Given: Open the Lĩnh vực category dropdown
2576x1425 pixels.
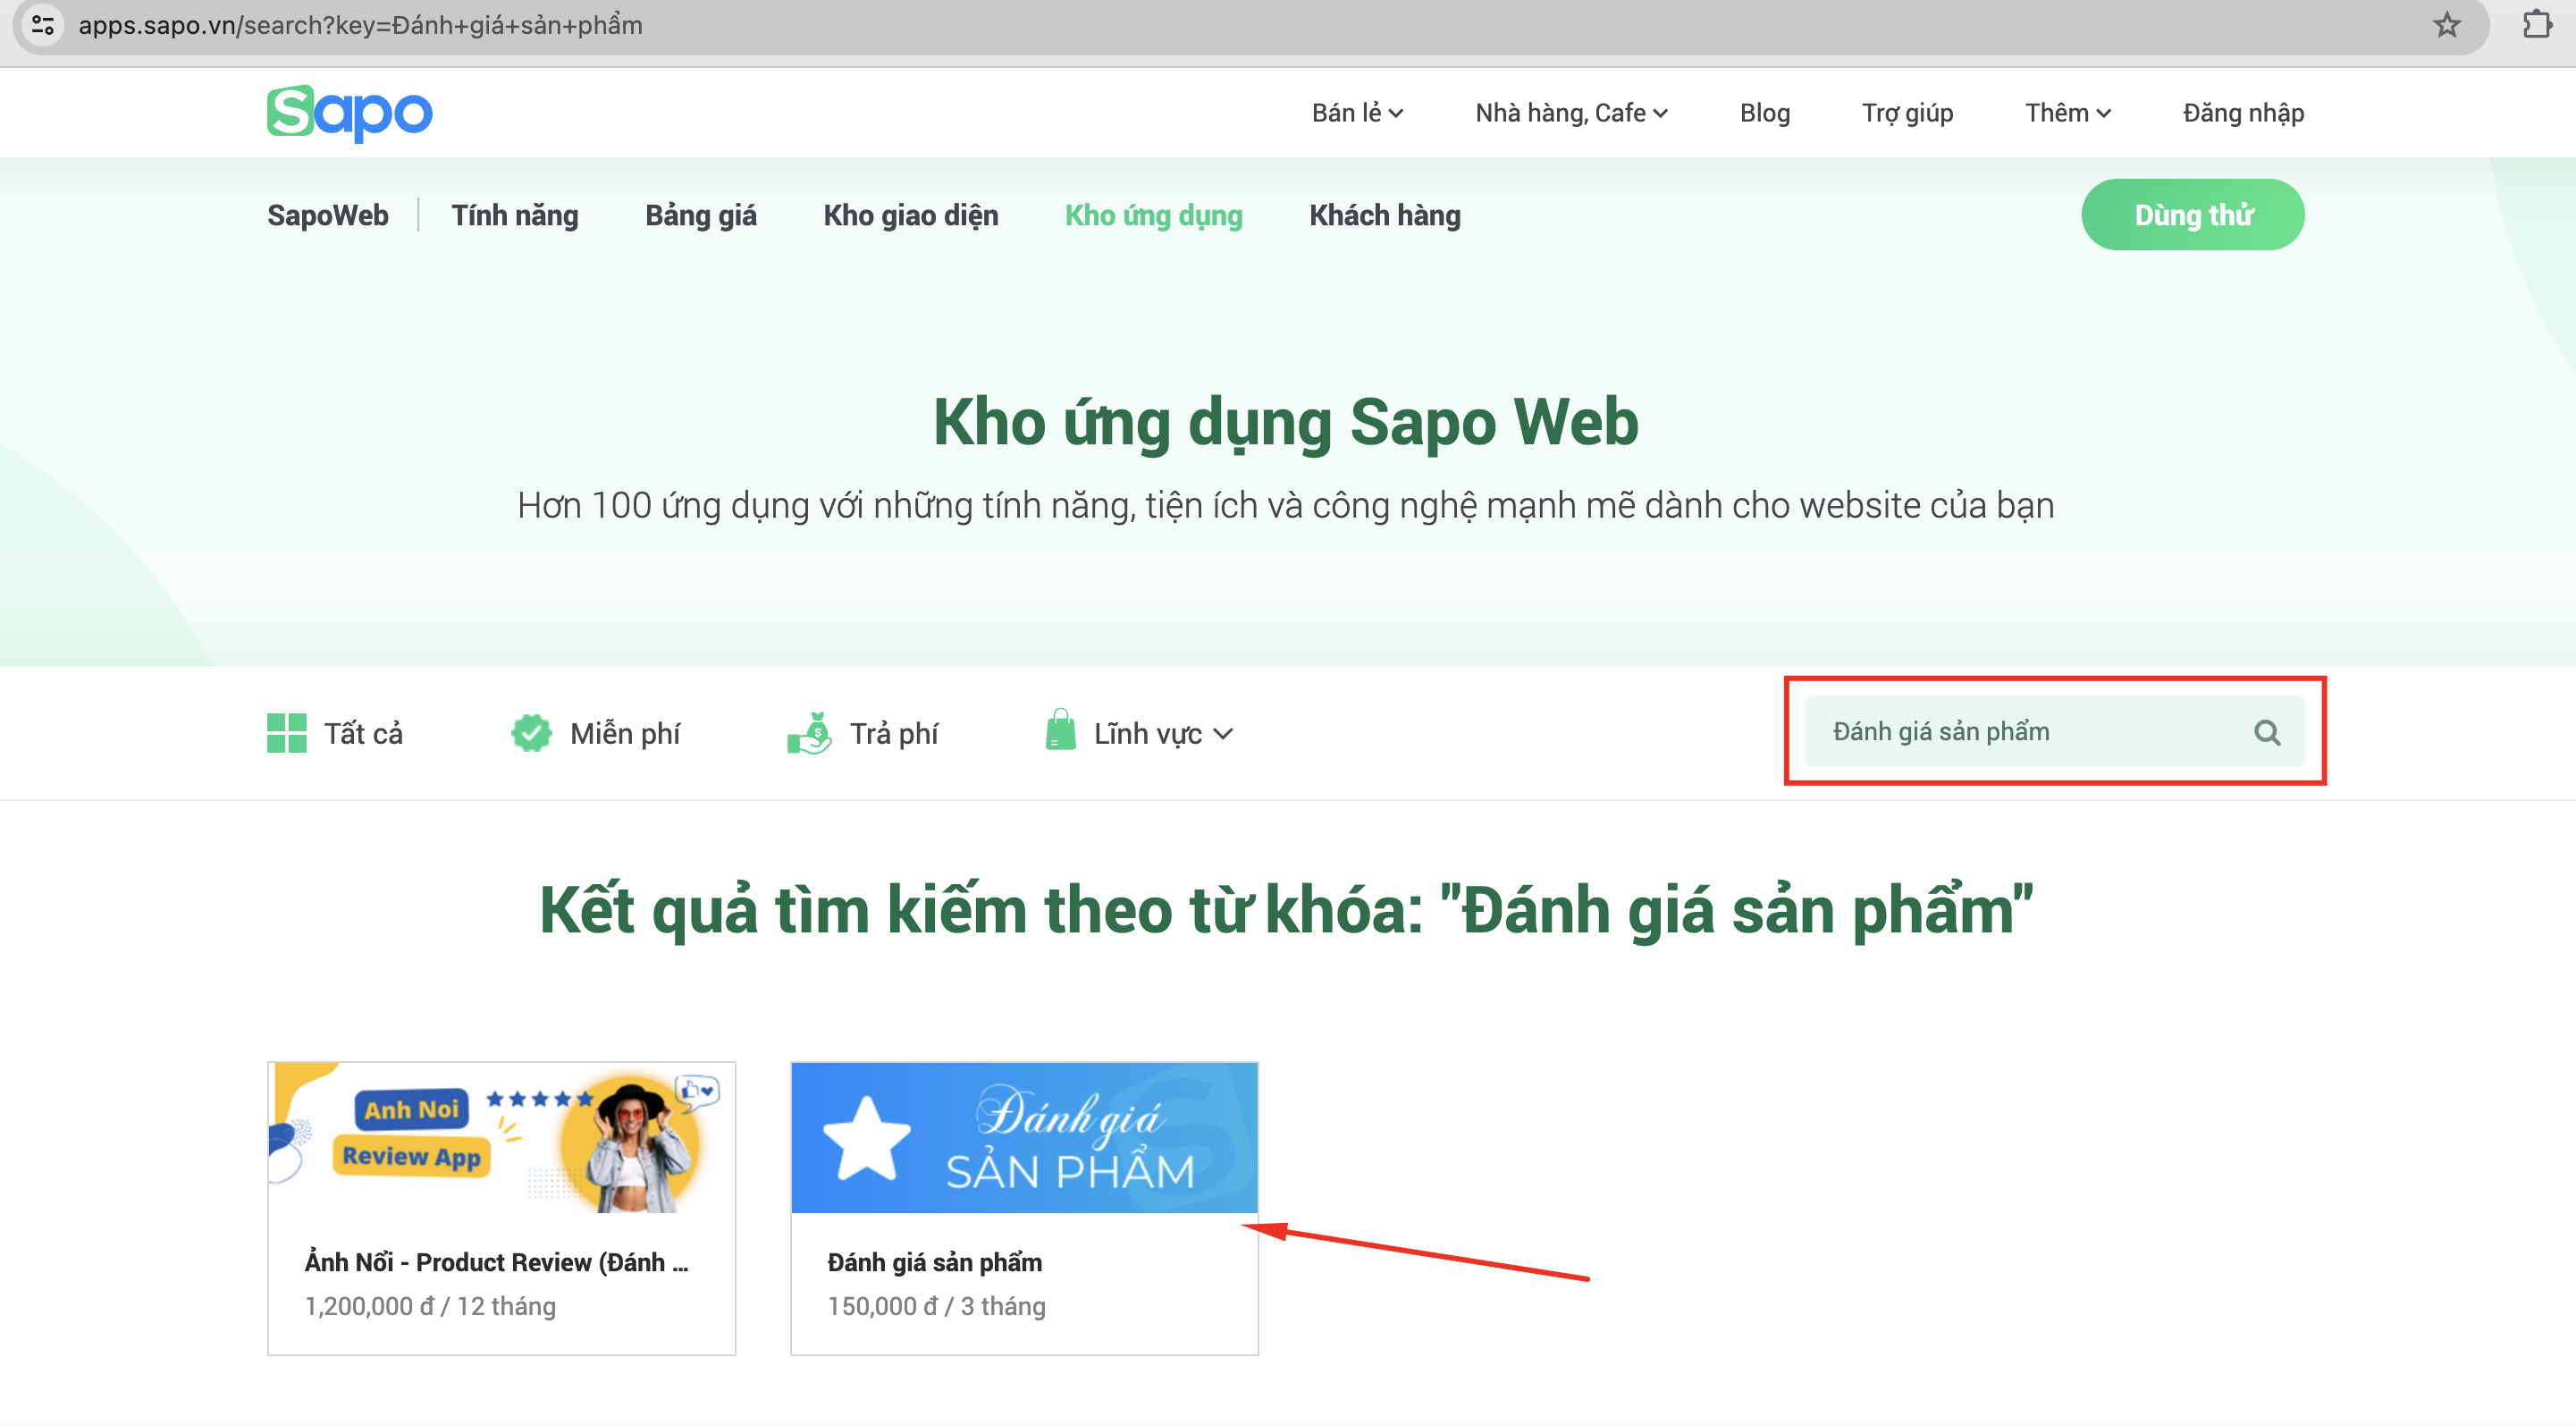Looking at the screenshot, I should pyautogui.click(x=1163, y=734).
